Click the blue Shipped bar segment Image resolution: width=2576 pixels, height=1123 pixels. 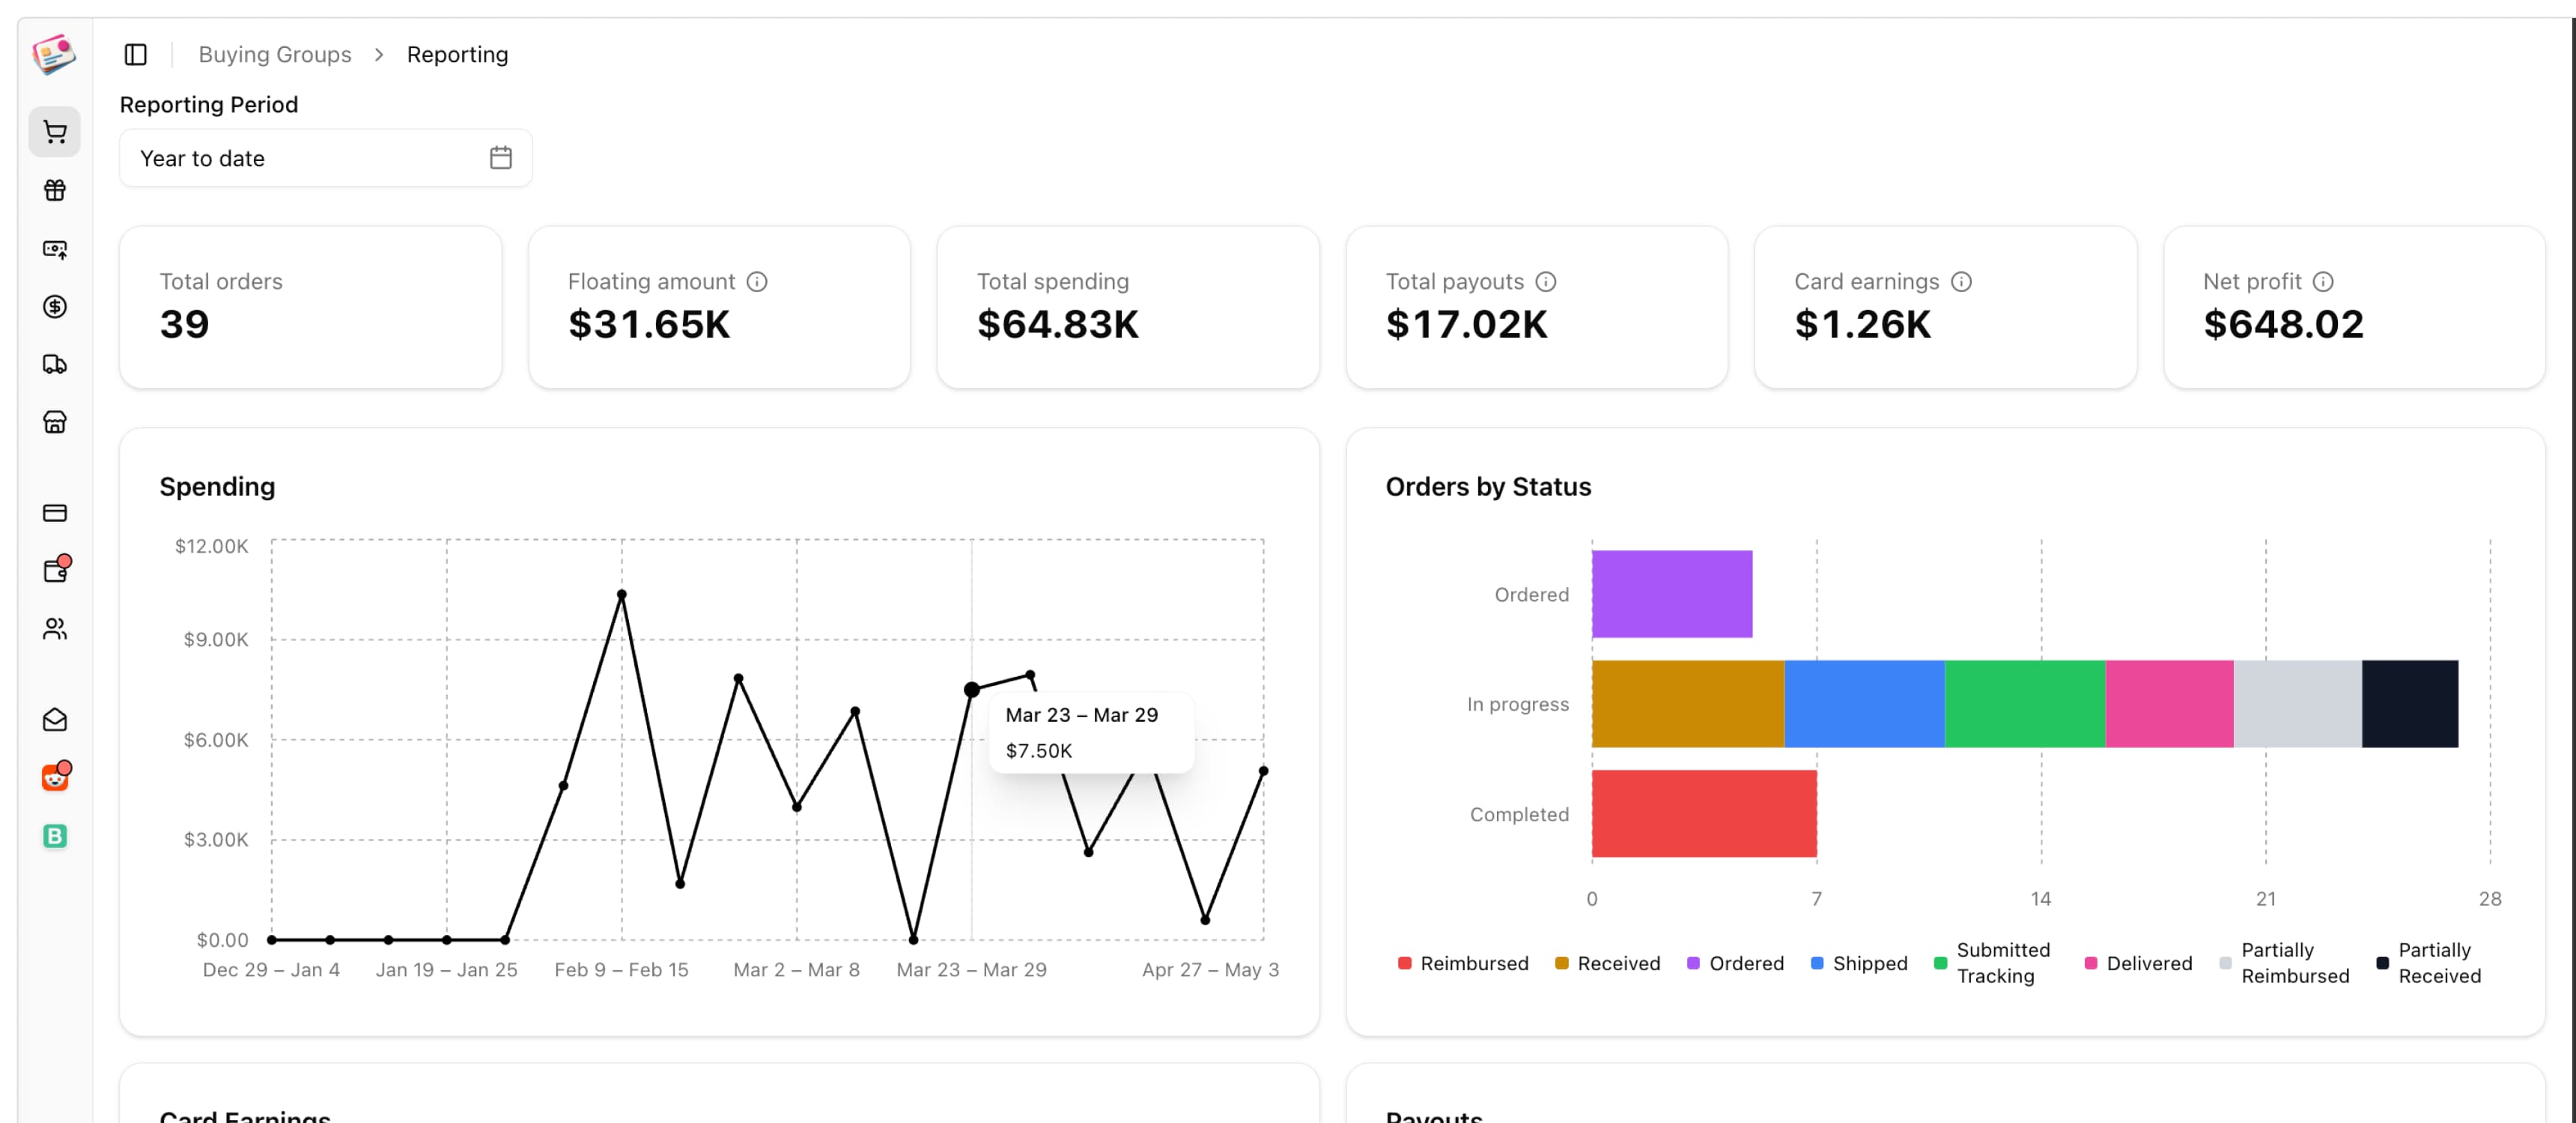coord(1865,704)
